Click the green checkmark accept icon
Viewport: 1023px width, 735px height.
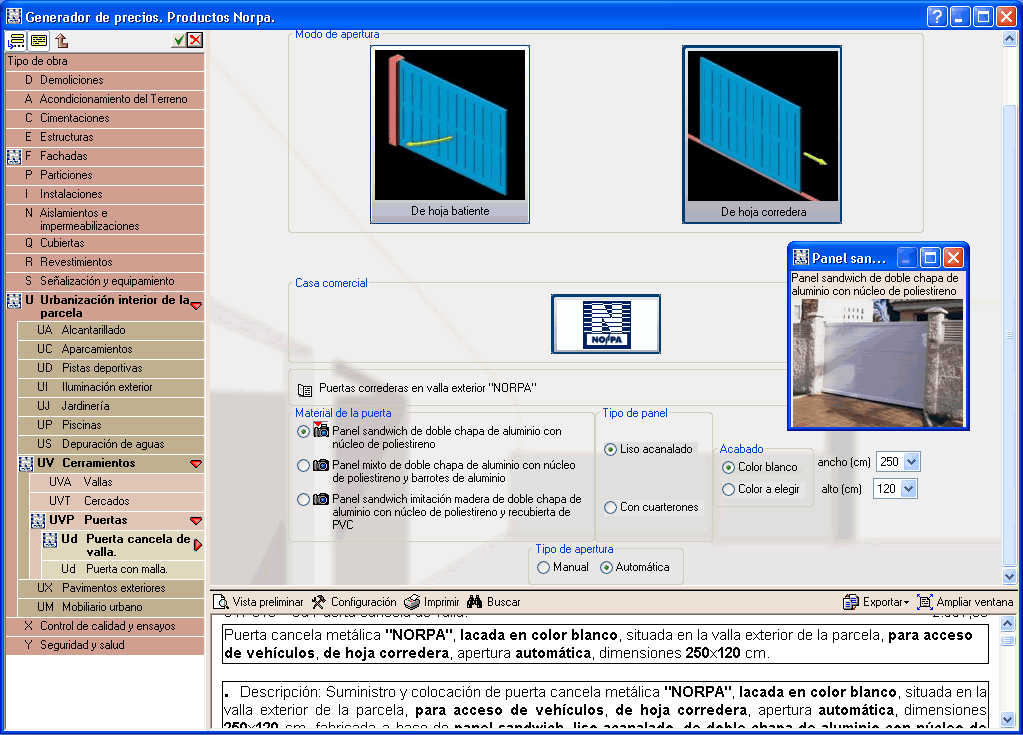(x=178, y=40)
